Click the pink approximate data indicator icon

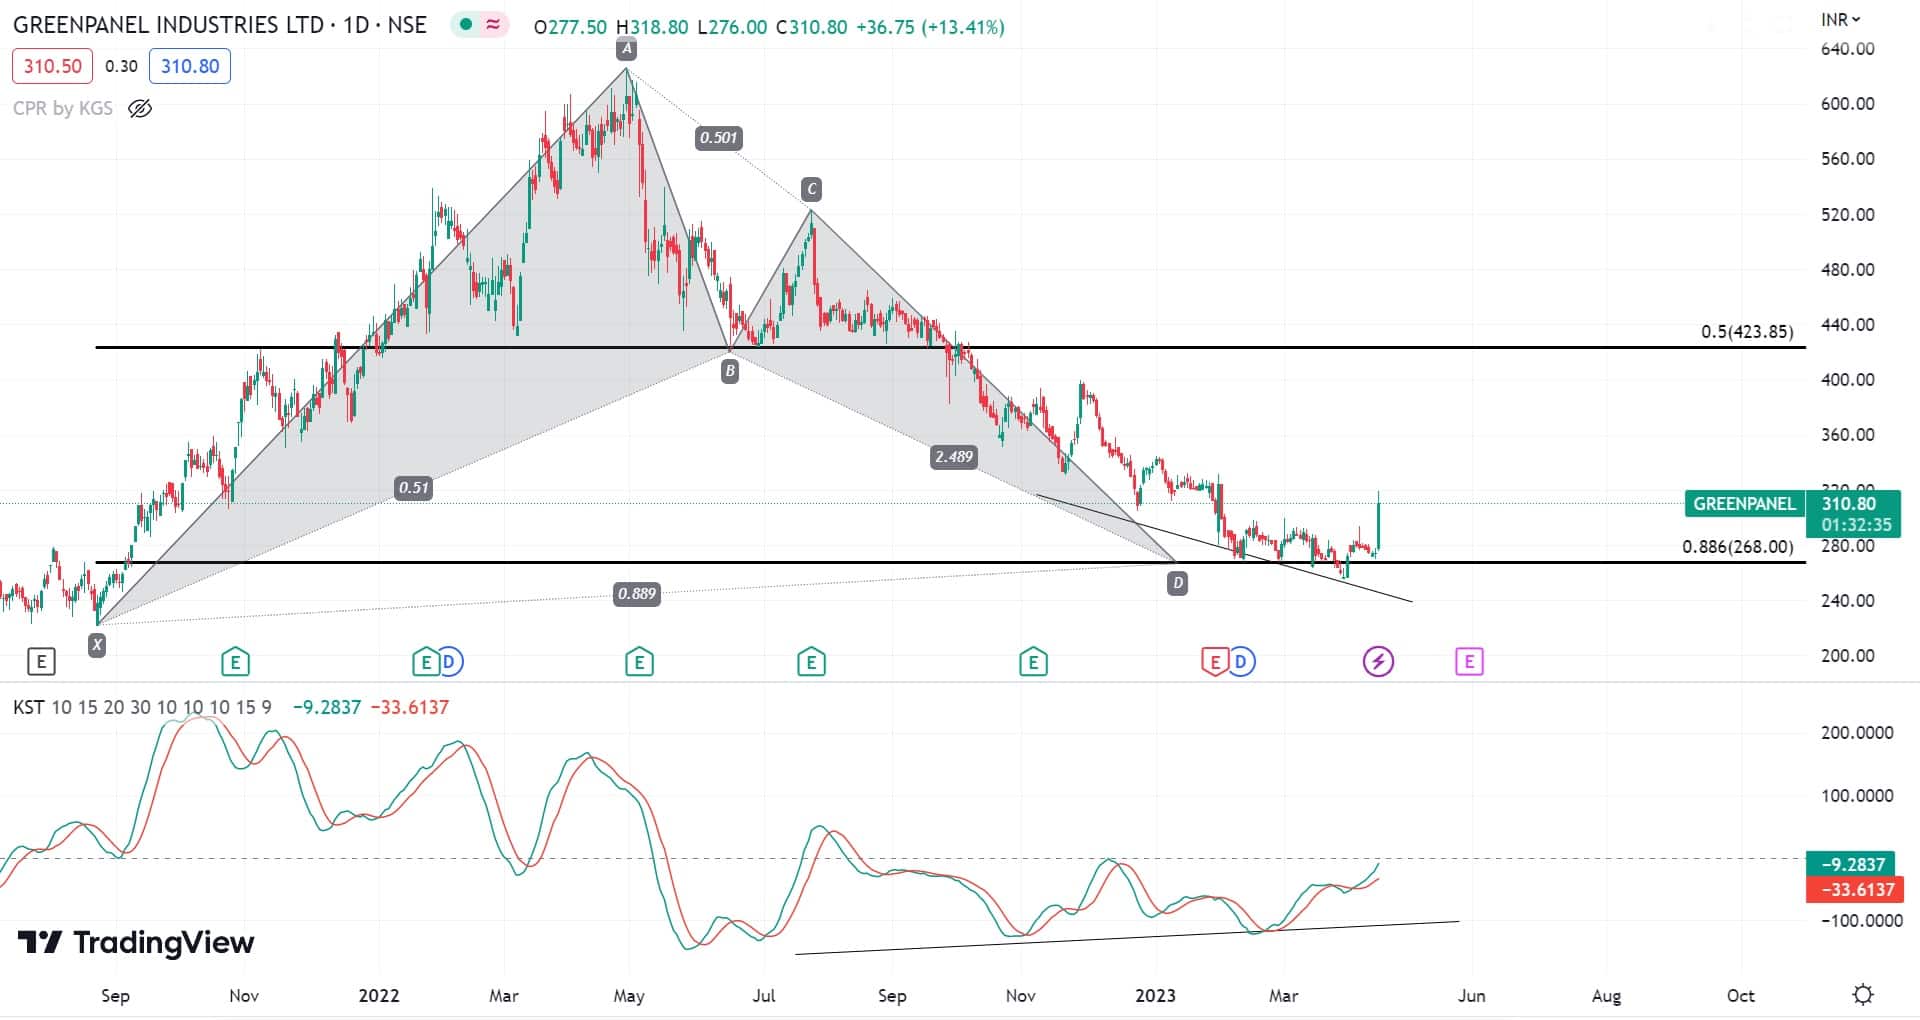[x=493, y=25]
